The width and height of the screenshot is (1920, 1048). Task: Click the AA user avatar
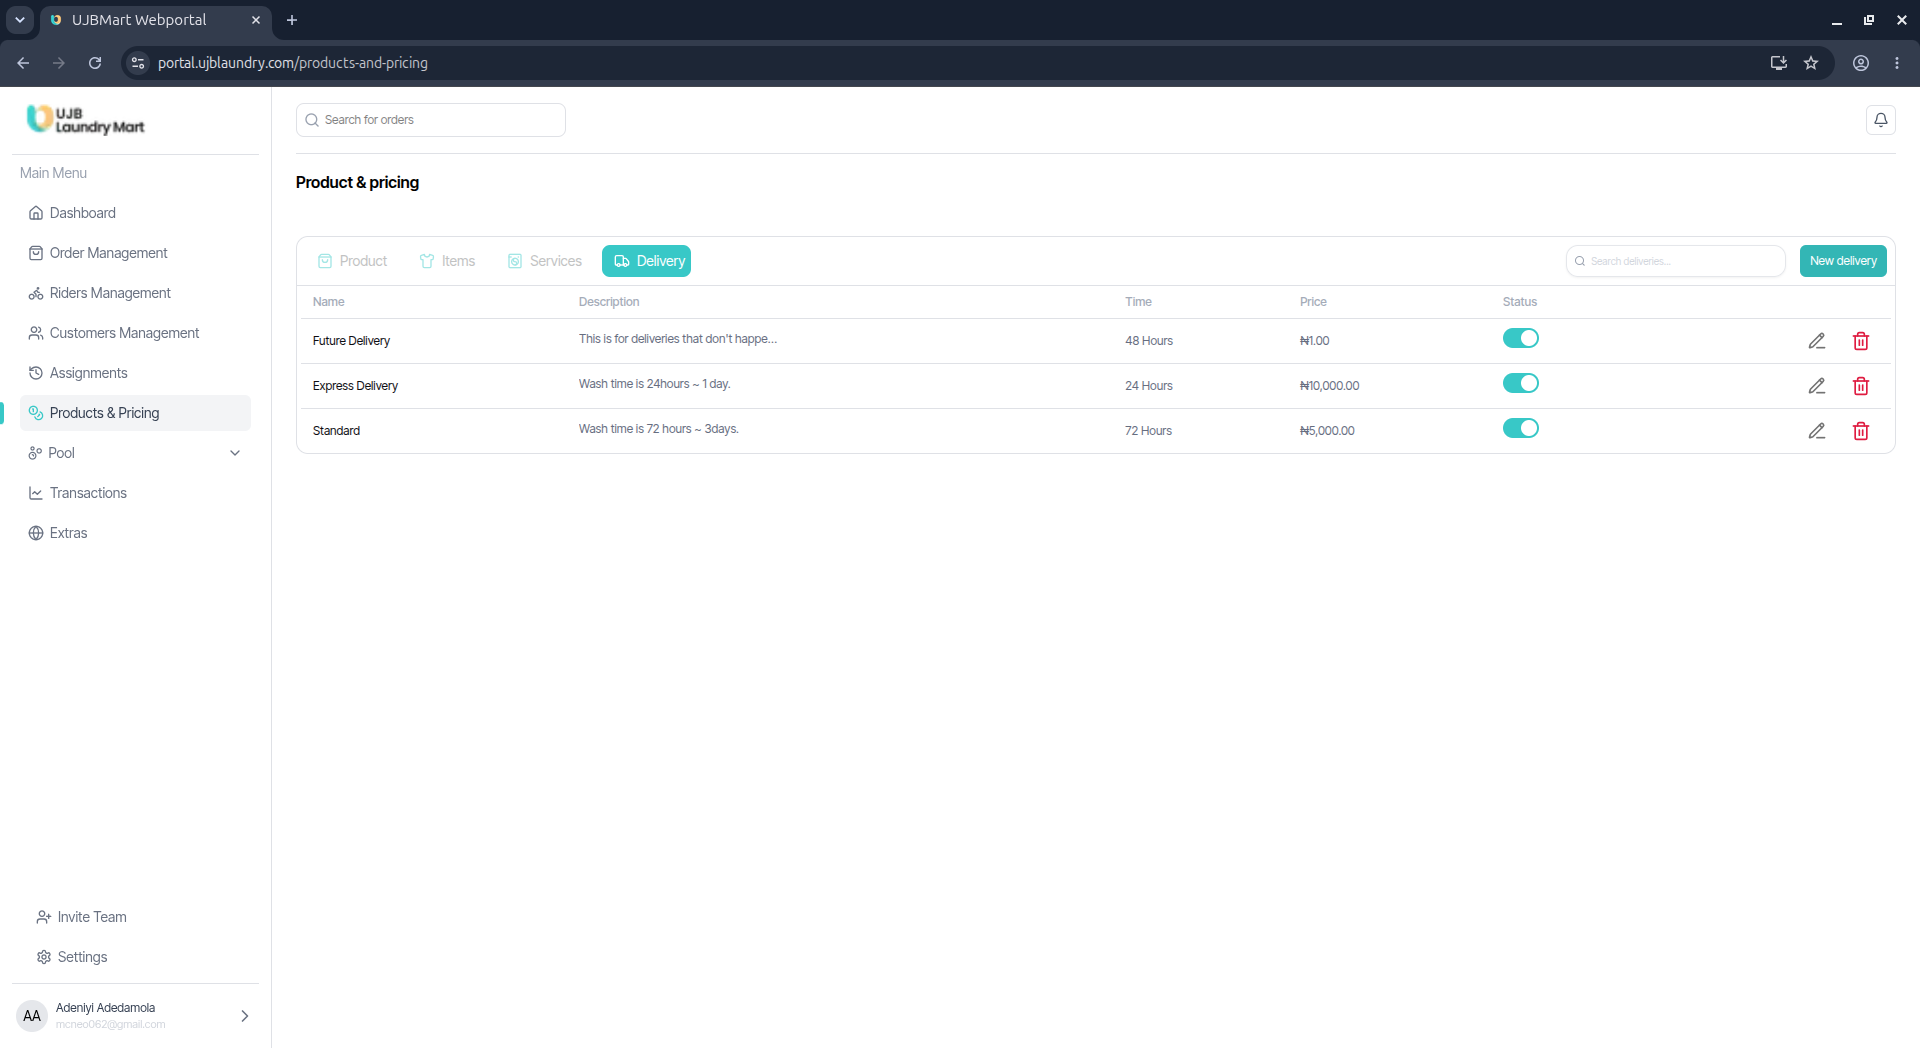[32, 1016]
